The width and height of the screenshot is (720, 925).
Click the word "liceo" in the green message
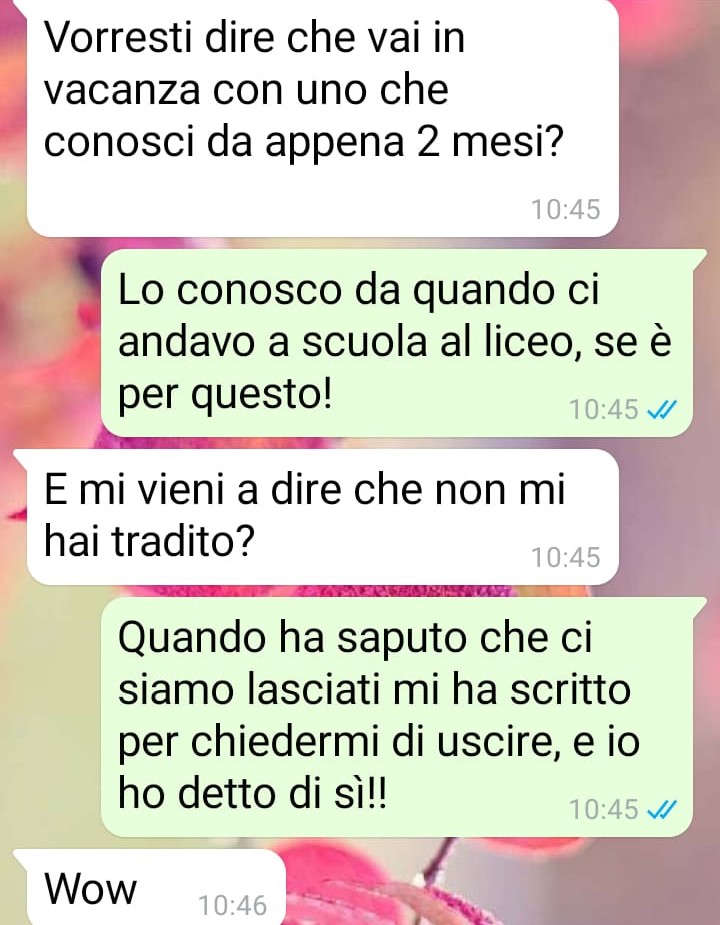[534, 342]
